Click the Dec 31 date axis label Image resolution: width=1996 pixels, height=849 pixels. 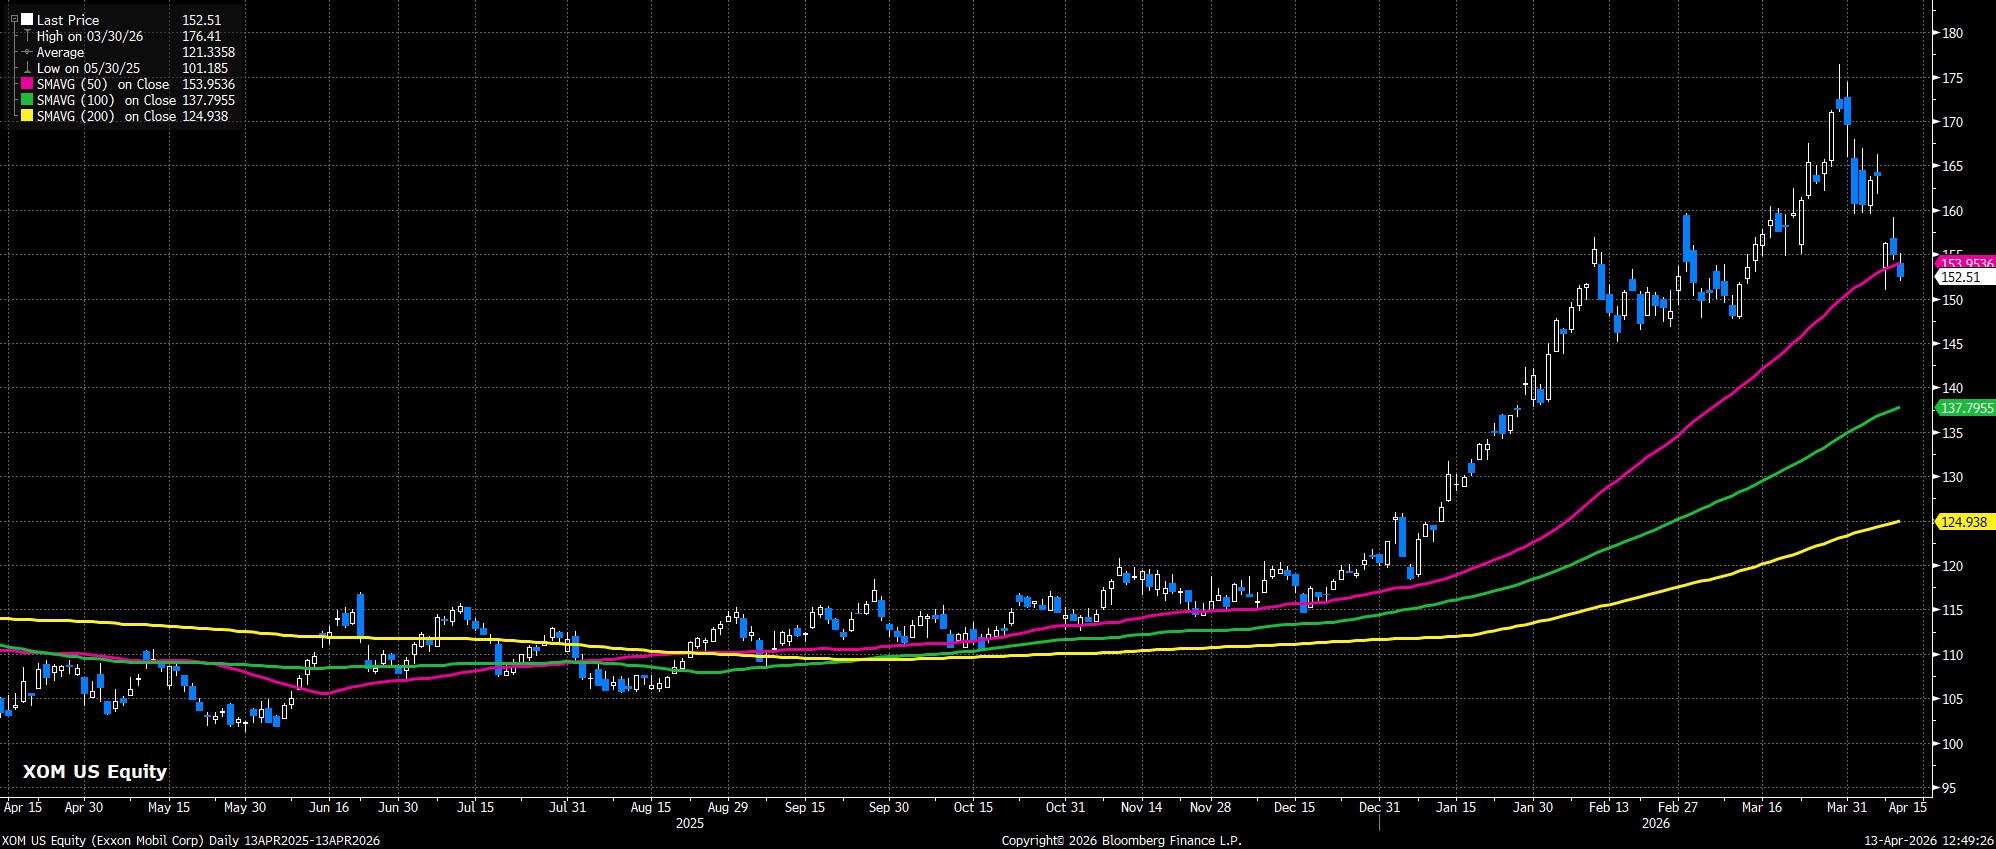pyautogui.click(x=1379, y=807)
